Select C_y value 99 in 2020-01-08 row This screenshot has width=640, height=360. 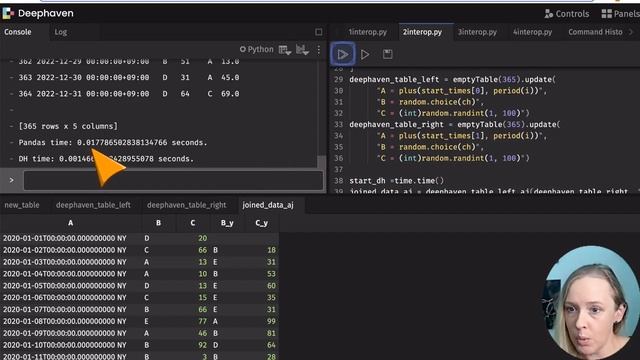(x=271, y=321)
